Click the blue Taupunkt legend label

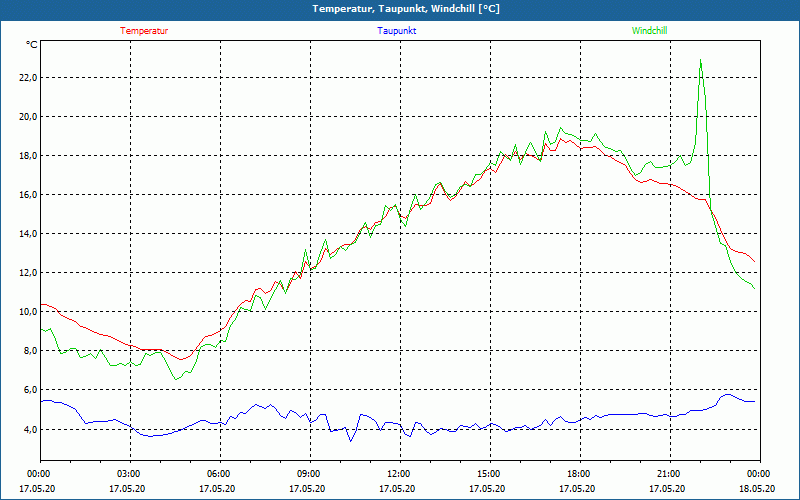396,31
